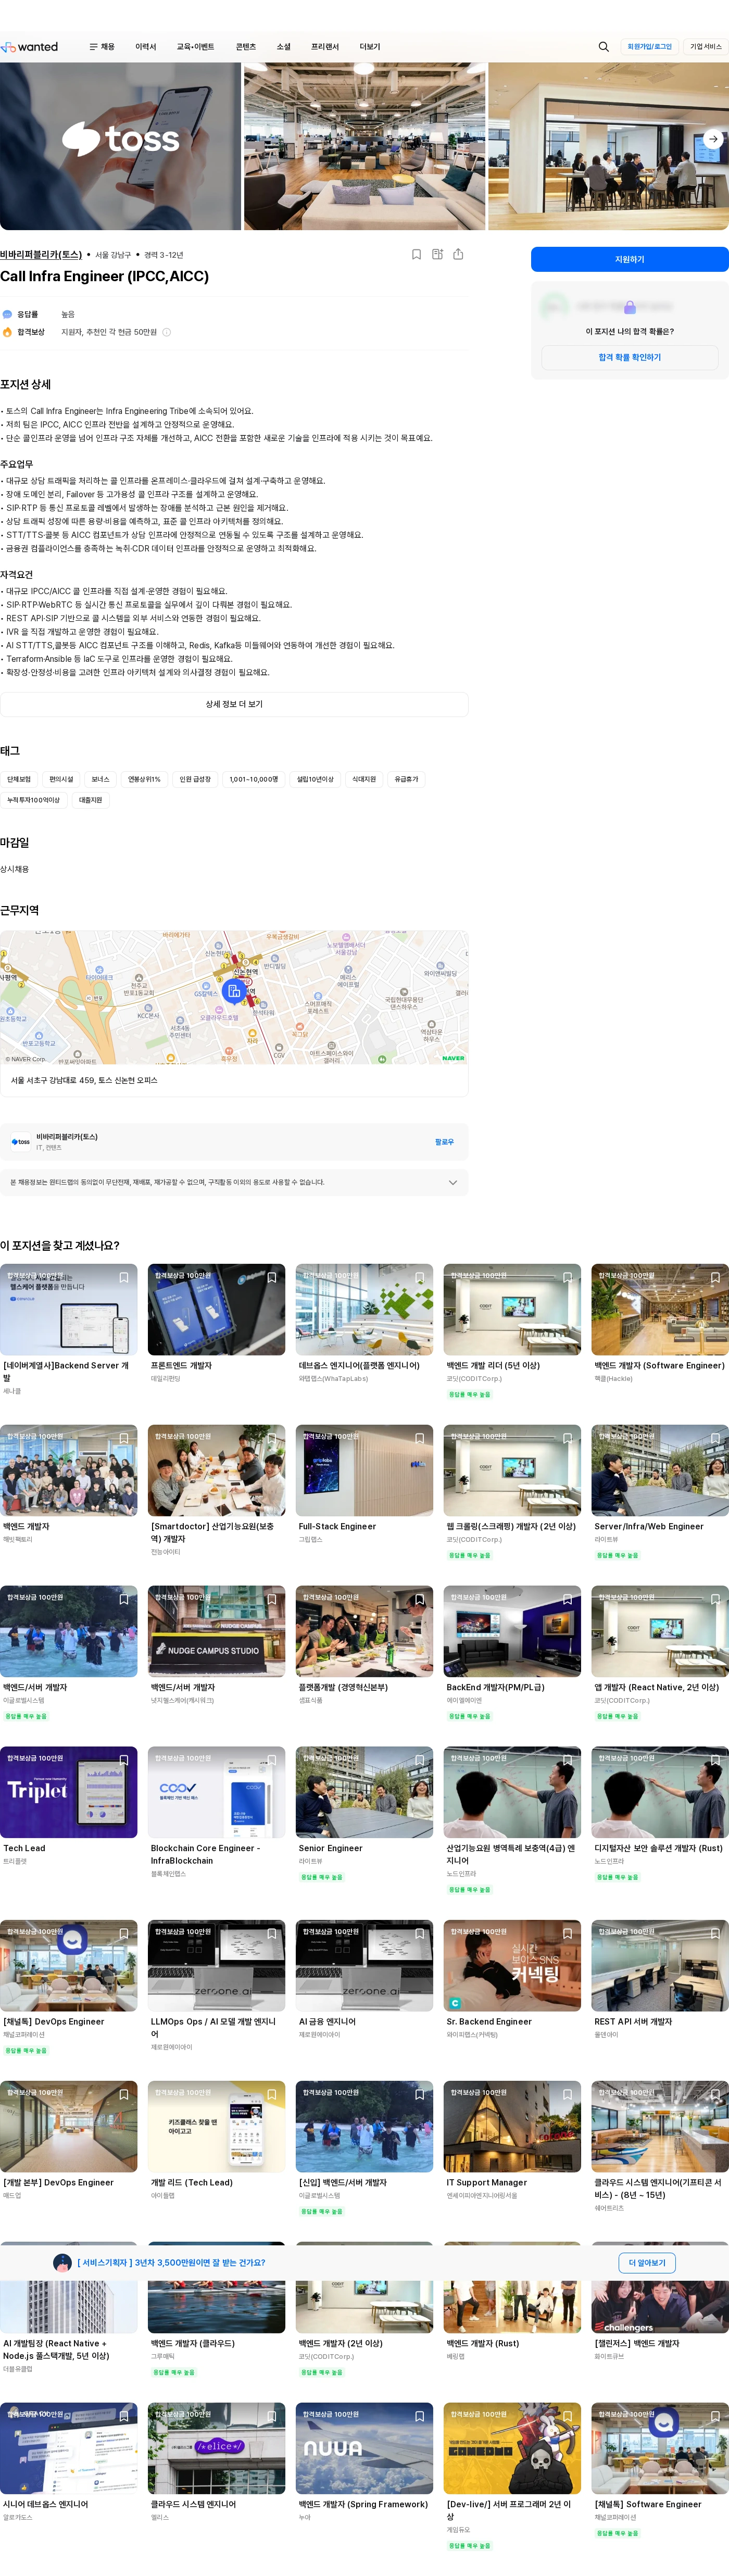Open the 커넥팅 Sr. Backend Engineer card image
Viewport: 729px width, 2576px height.
[x=512, y=1966]
